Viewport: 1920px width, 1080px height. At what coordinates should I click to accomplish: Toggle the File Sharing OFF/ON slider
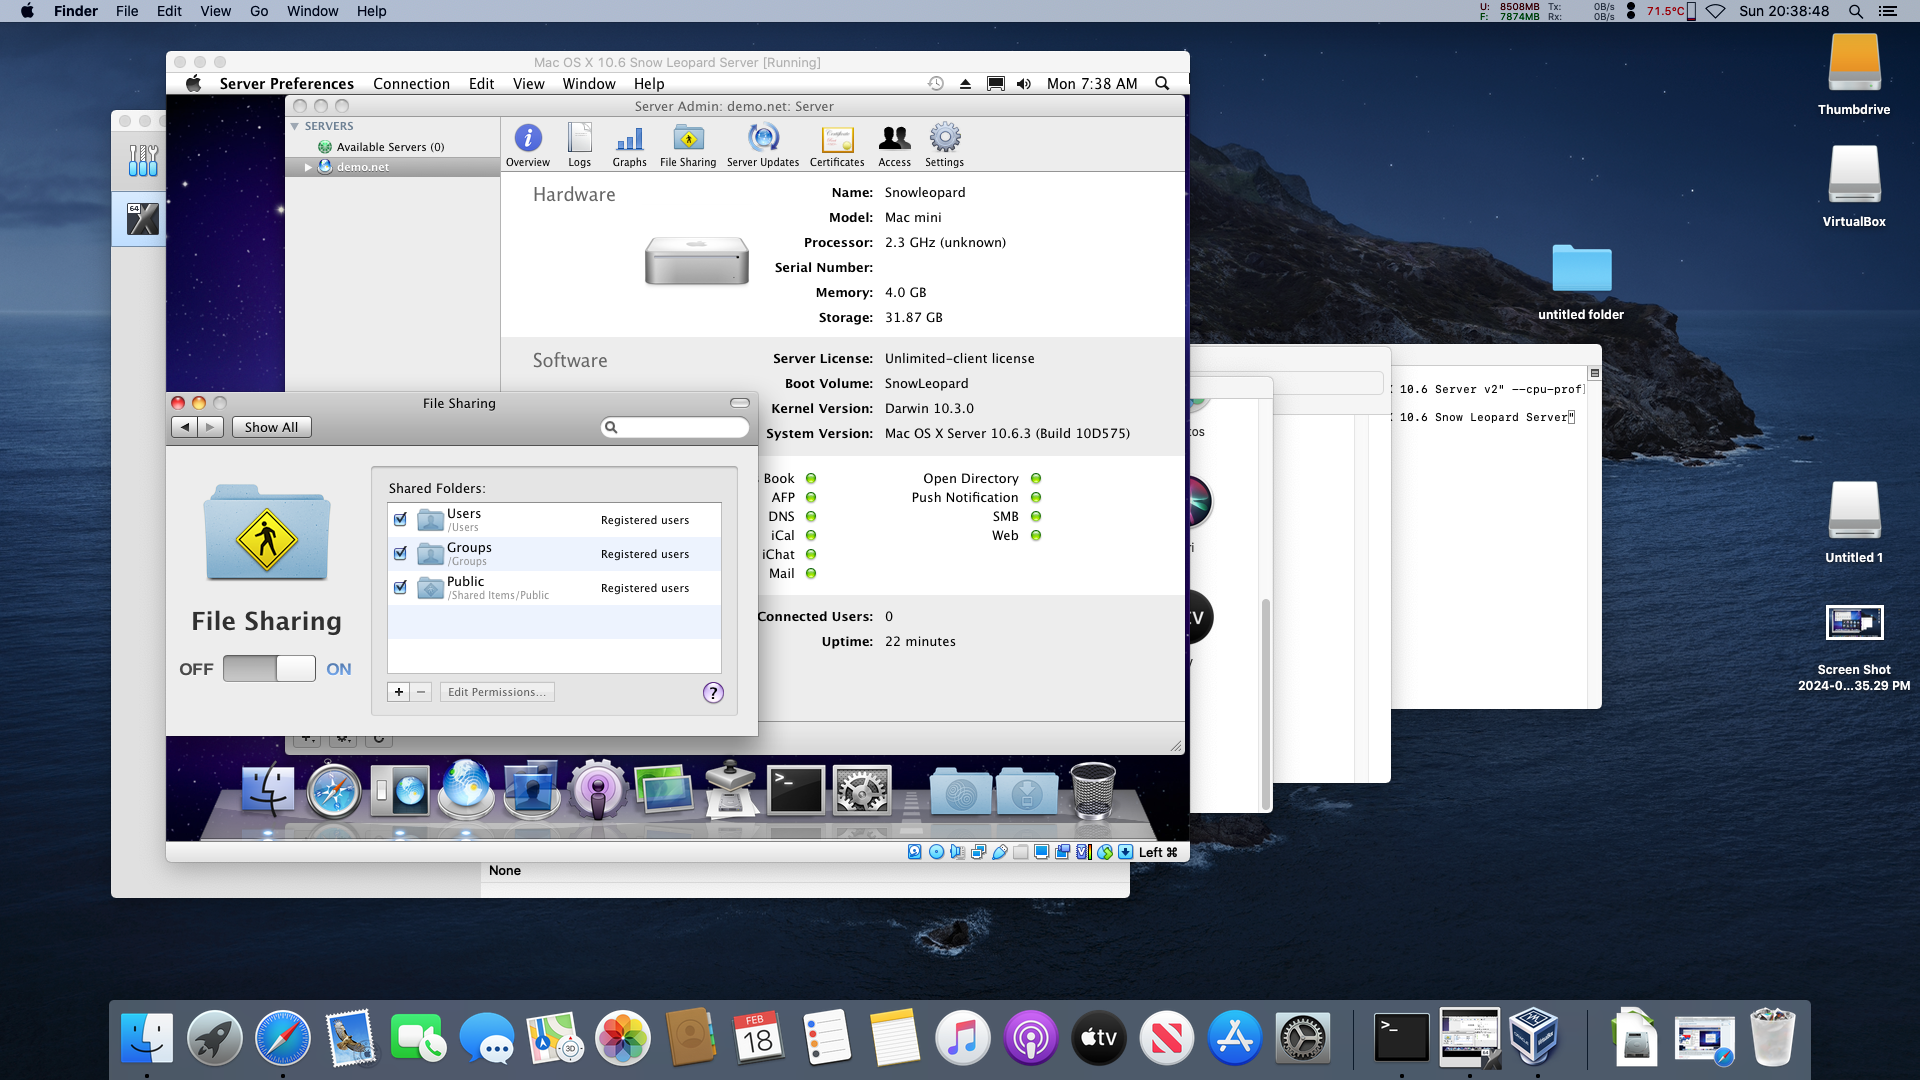tap(269, 669)
